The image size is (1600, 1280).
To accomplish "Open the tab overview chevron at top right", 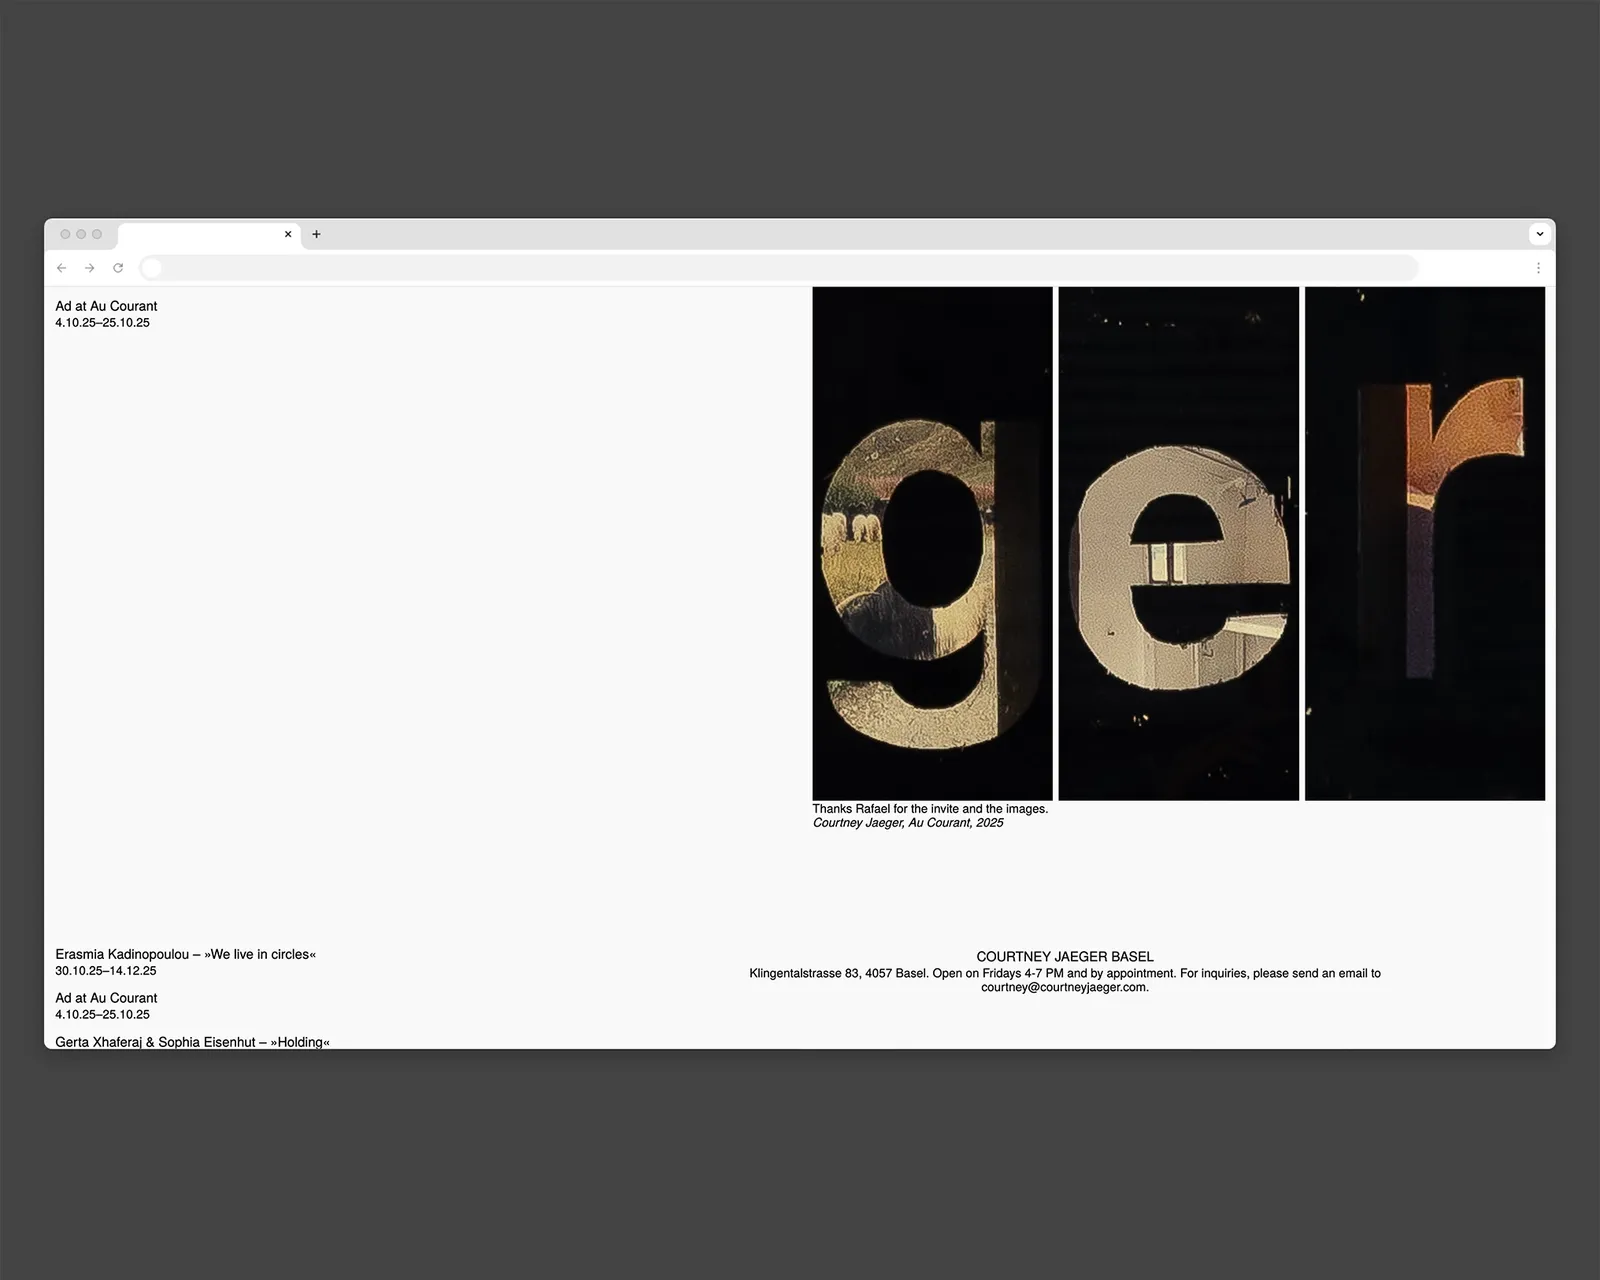I will click(1540, 233).
